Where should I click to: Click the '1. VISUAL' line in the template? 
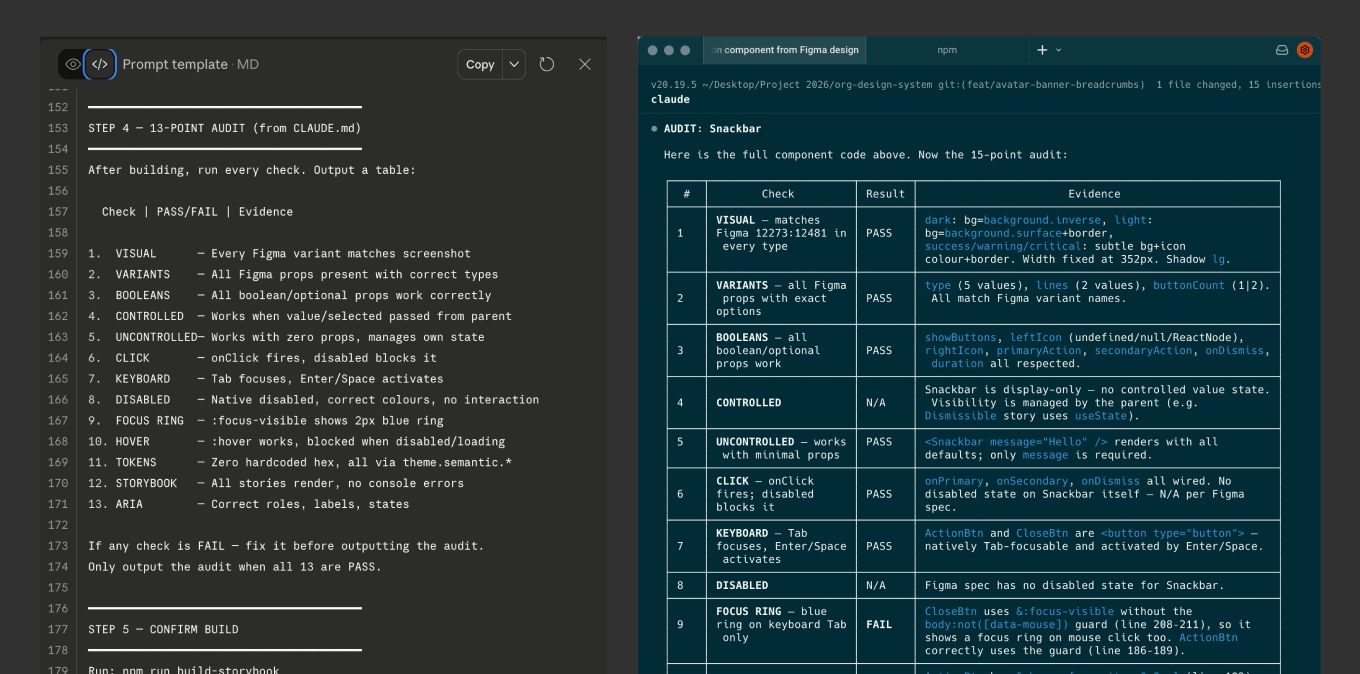(x=279, y=254)
